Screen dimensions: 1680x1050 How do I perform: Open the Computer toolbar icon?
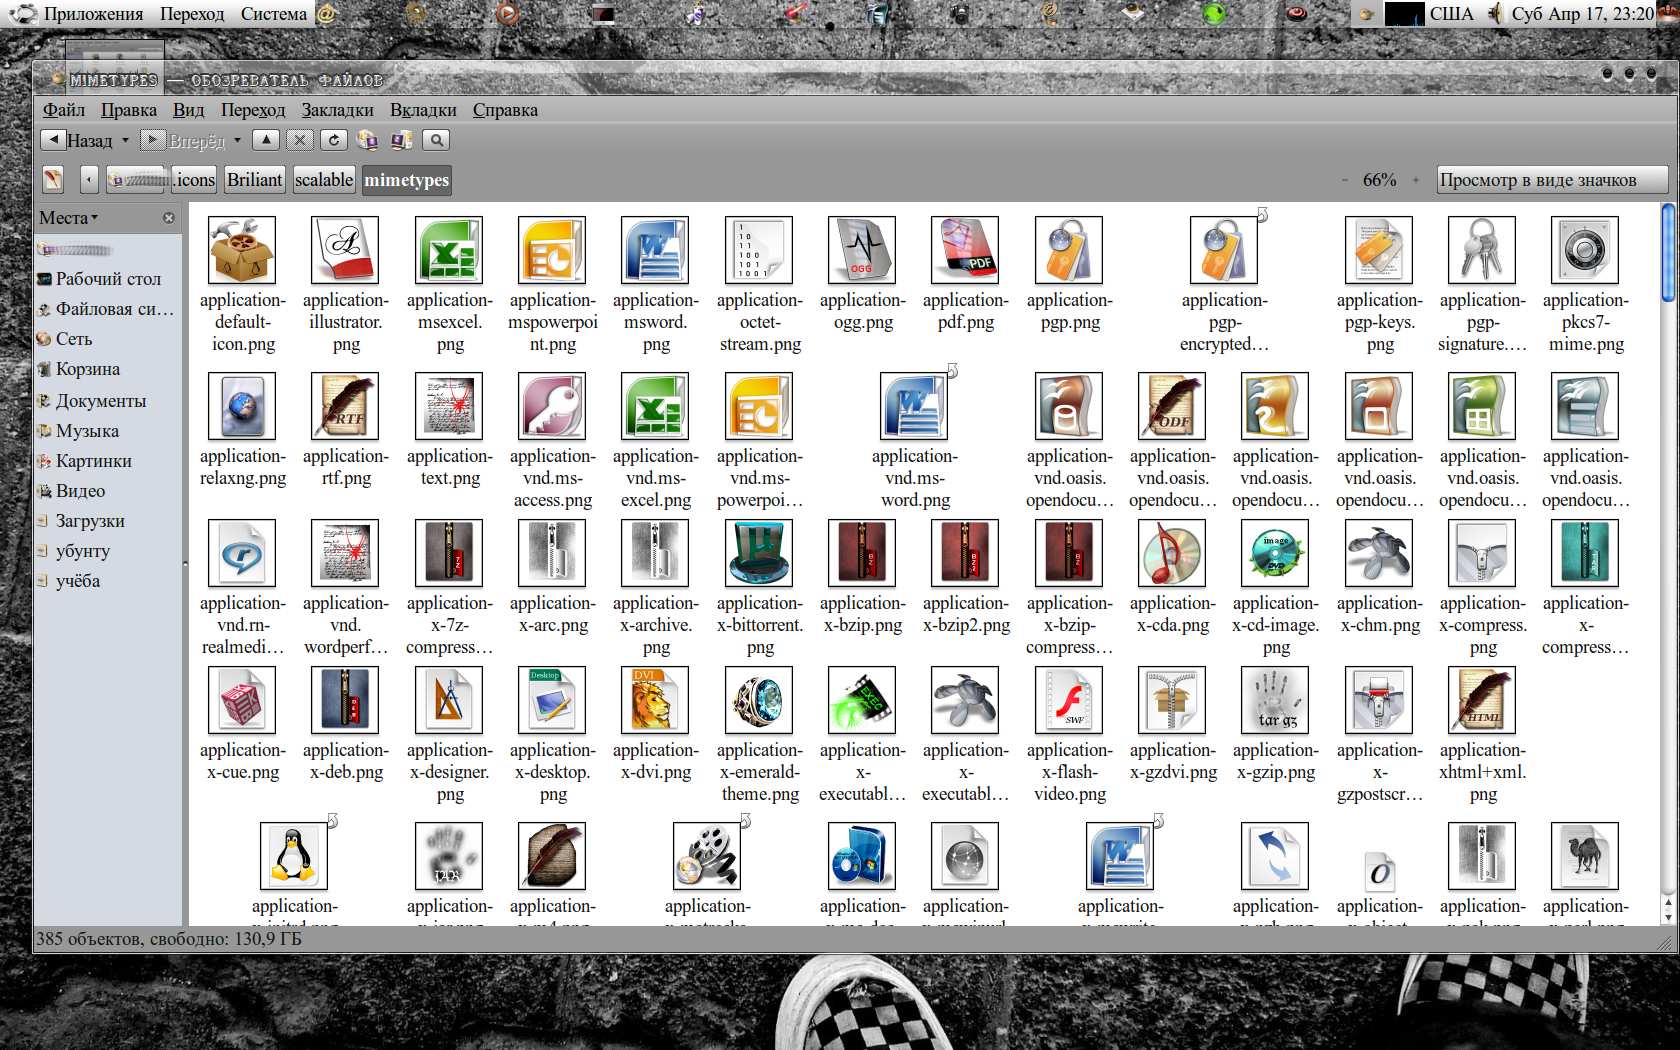click(401, 140)
